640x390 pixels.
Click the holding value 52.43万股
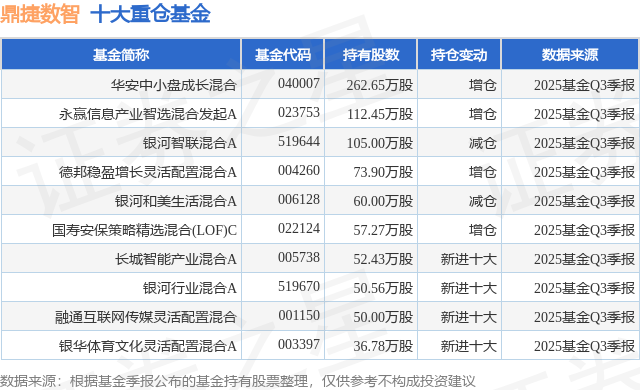point(383,259)
